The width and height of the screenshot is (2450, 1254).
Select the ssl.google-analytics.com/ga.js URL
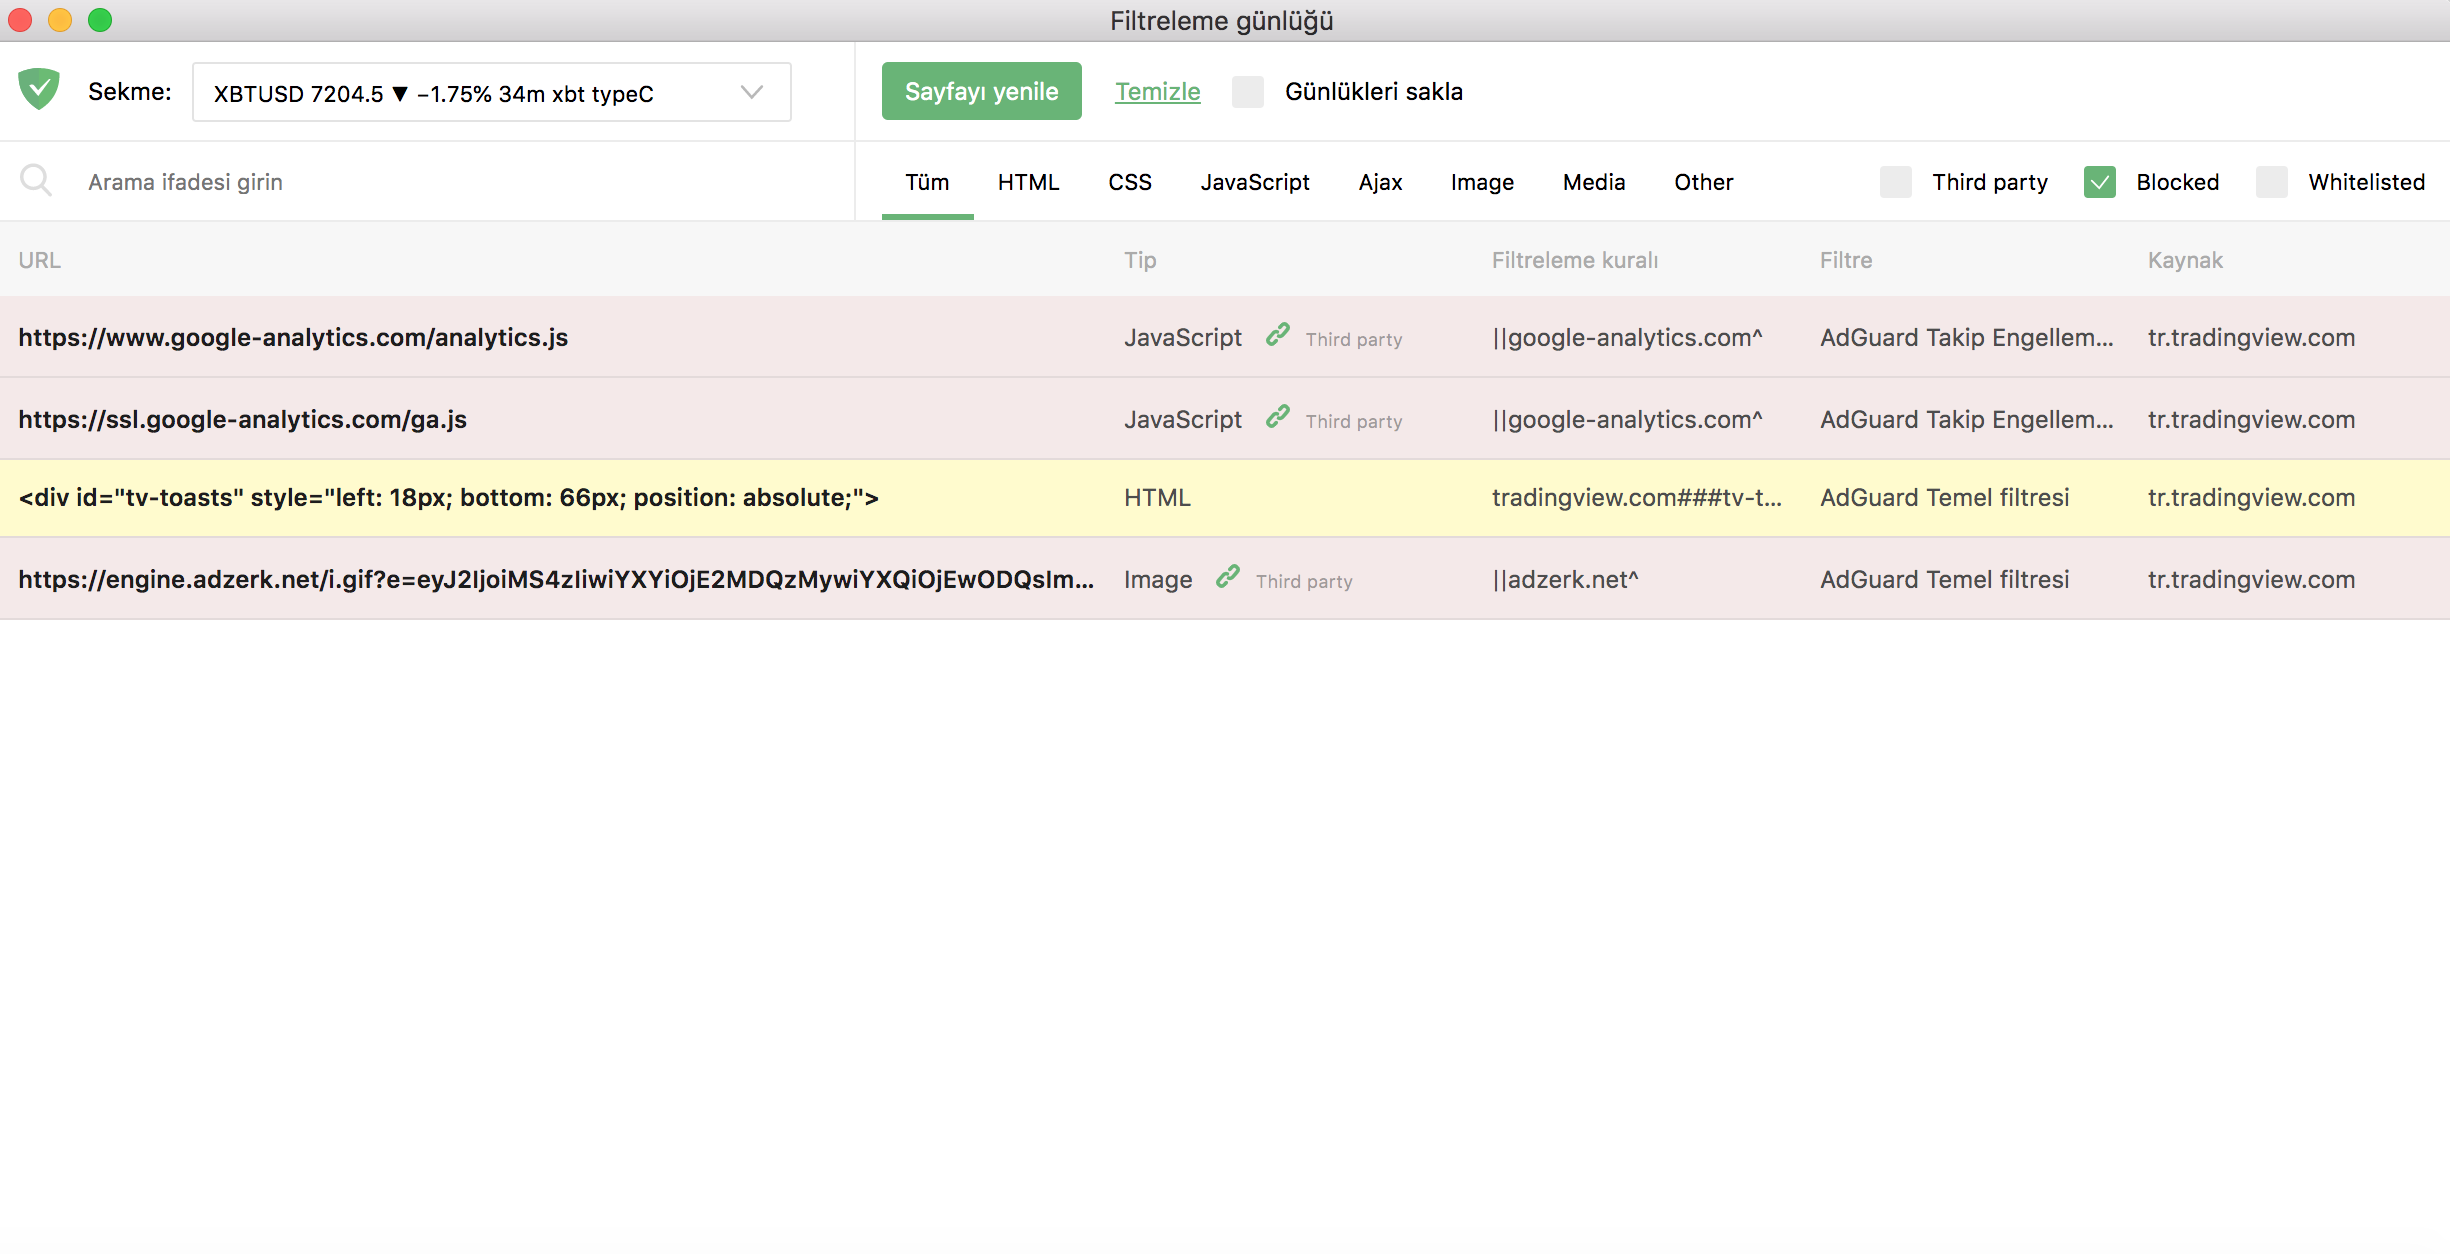(x=243, y=419)
